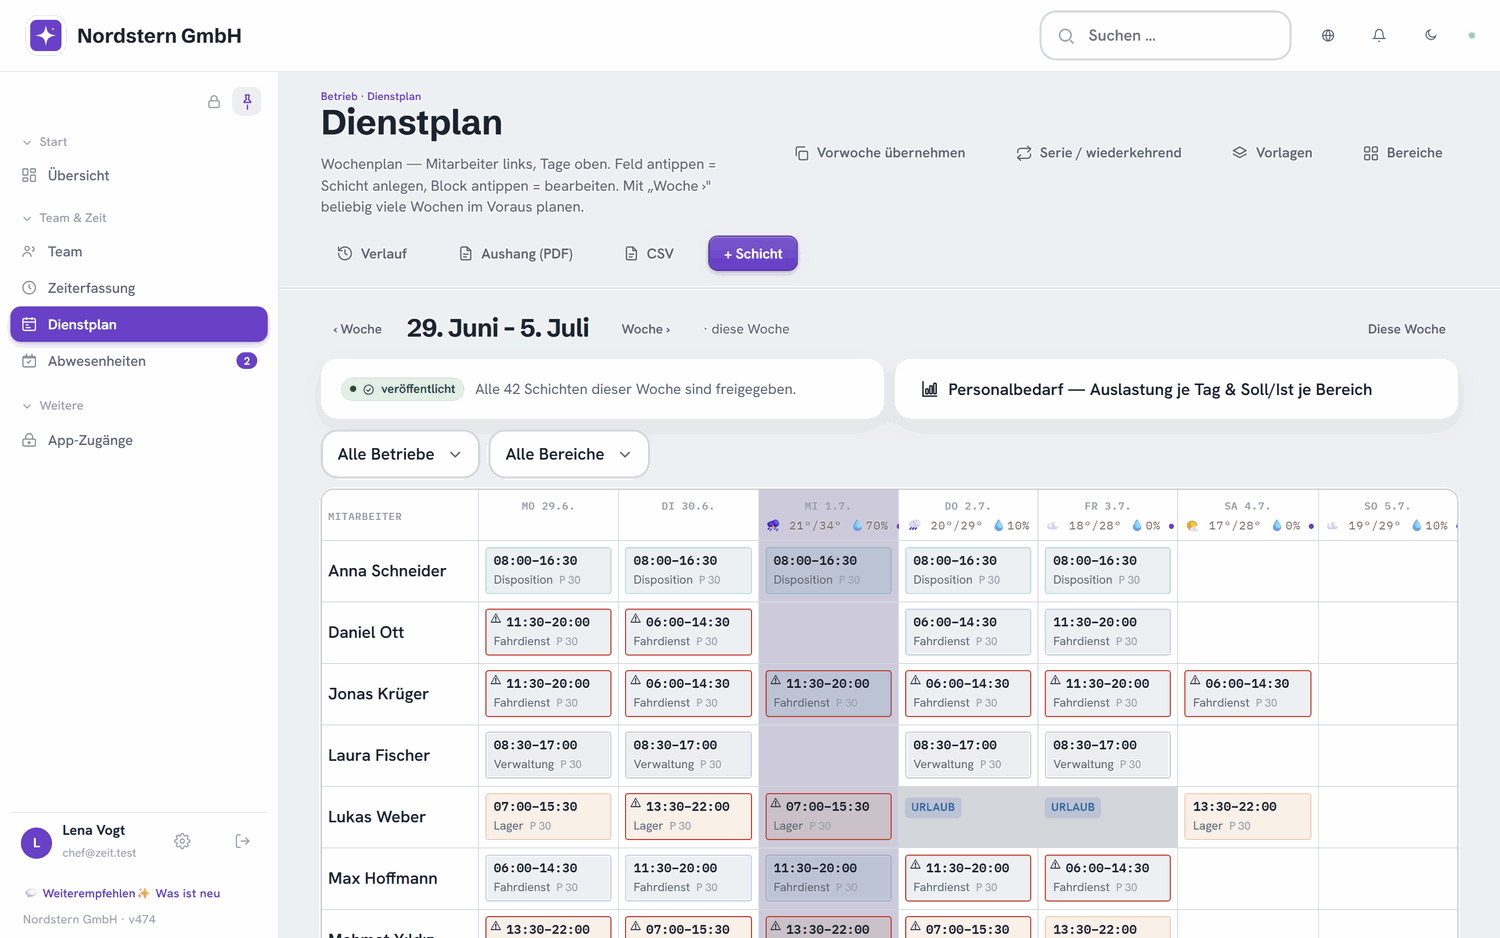This screenshot has width=1500, height=938.
Task: Open Lukas Weber Saturday Lager shift
Action: pyautogui.click(x=1248, y=817)
